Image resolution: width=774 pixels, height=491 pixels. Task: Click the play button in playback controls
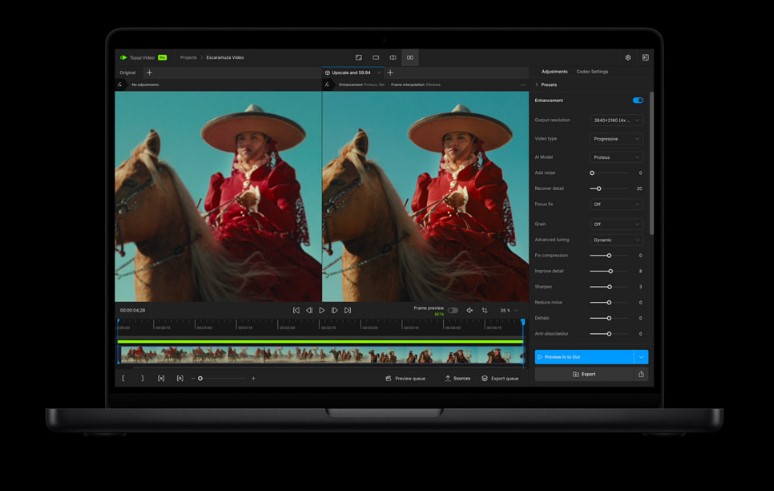point(321,310)
